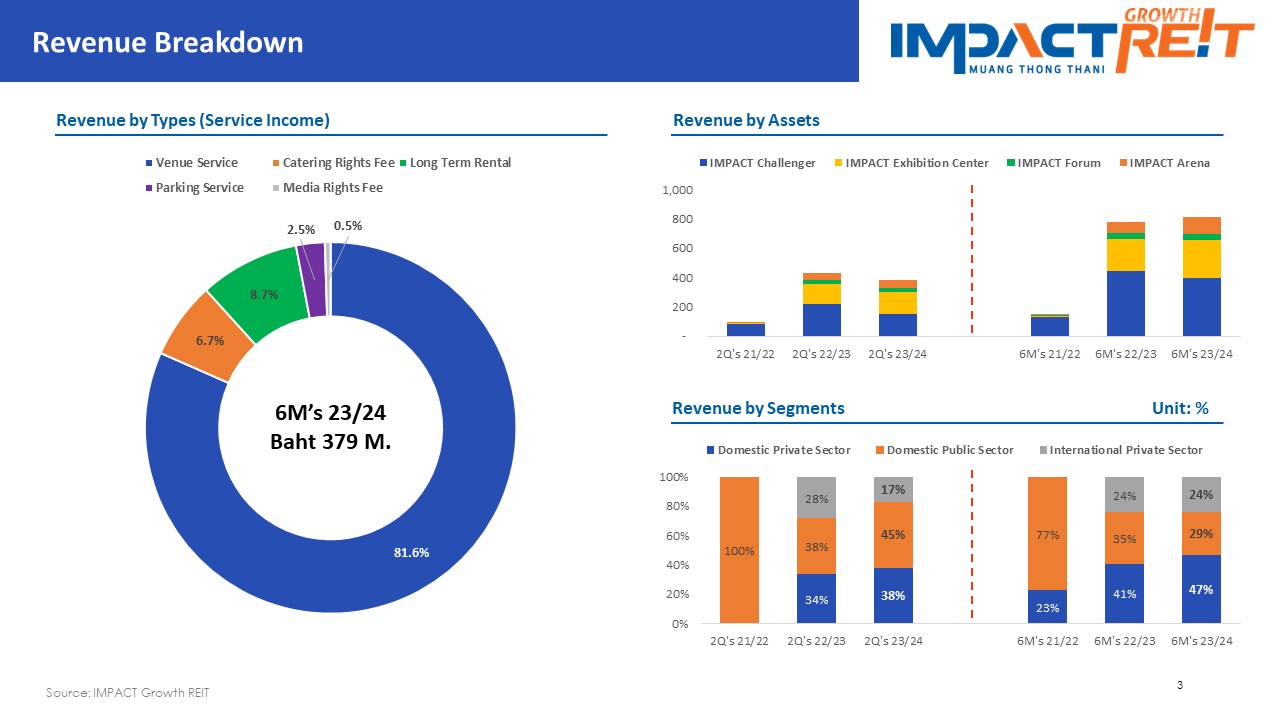Click the Source: IMPACT Growth REIT footnote
The width and height of the screenshot is (1280, 720).
(x=128, y=693)
